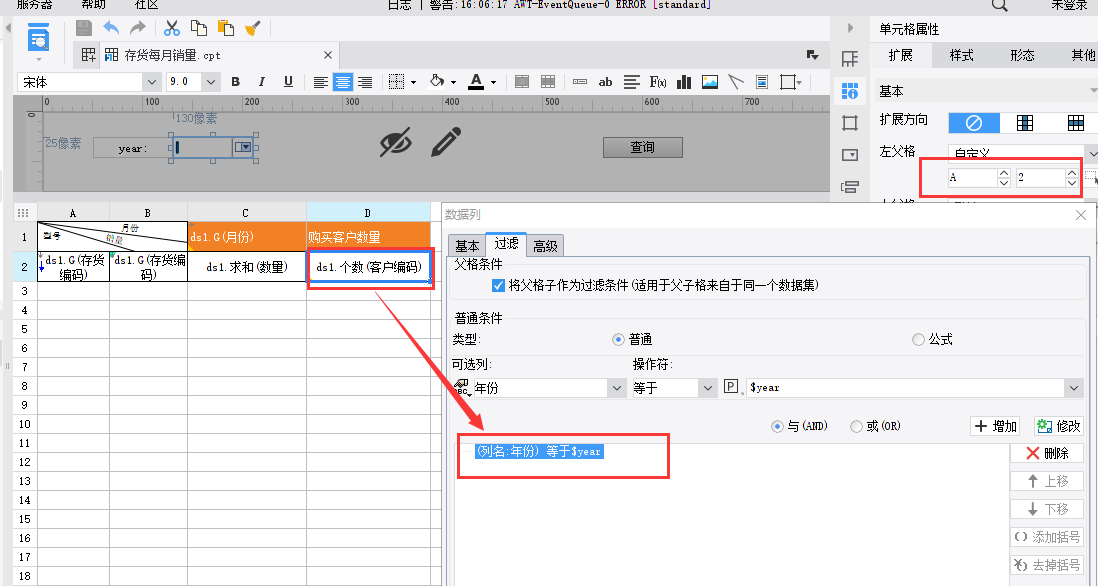The width and height of the screenshot is (1098, 586).
Task: Click the paste clipboard icon
Action: click(x=225, y=28)
